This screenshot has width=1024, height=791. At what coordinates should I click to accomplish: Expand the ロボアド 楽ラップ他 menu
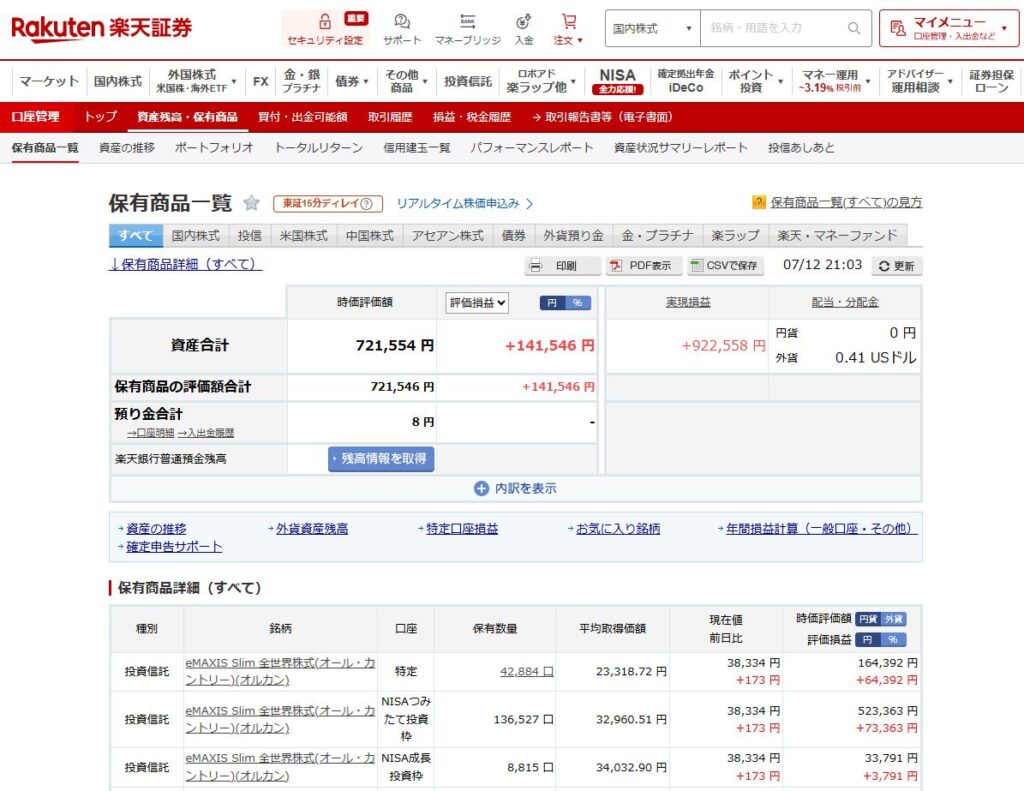(541, 81)
